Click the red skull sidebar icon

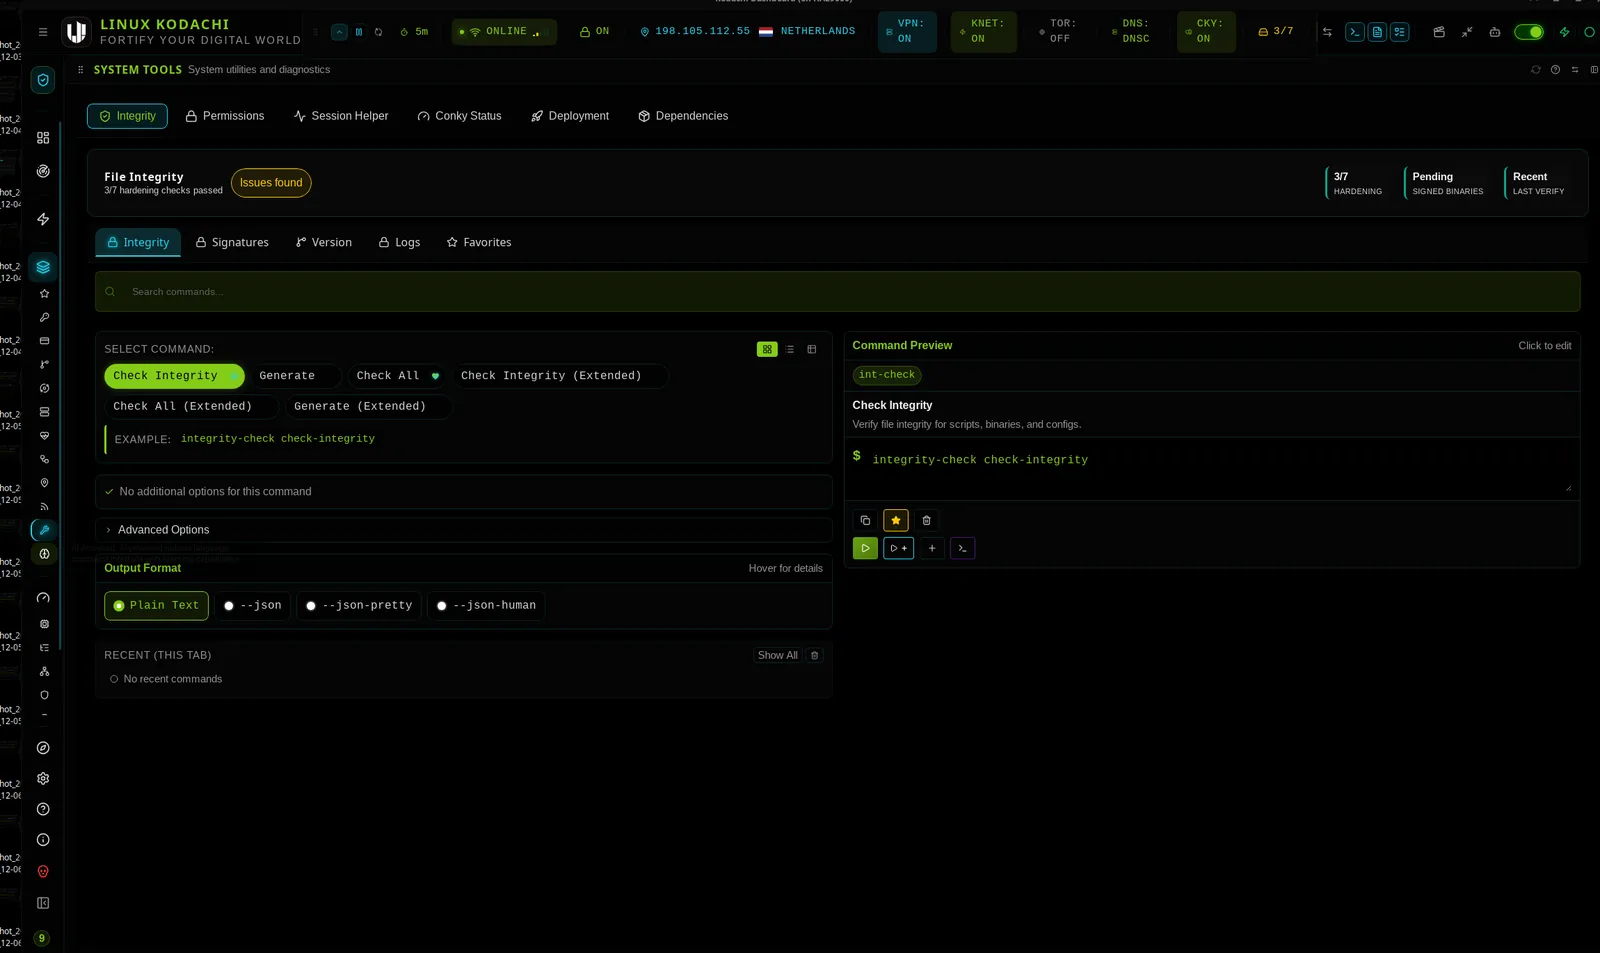[x=43, y=872]
